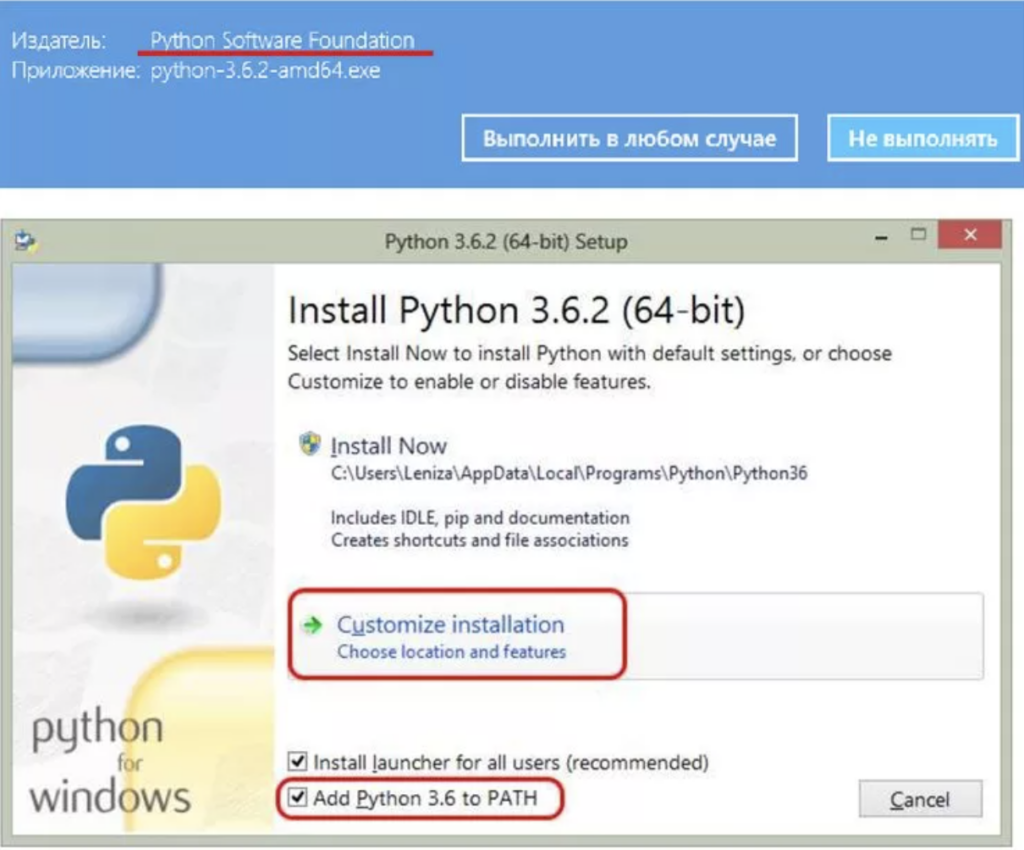Click Install Now option
The width and height of the screenshot is (1024, 850).
click(388, 446)
